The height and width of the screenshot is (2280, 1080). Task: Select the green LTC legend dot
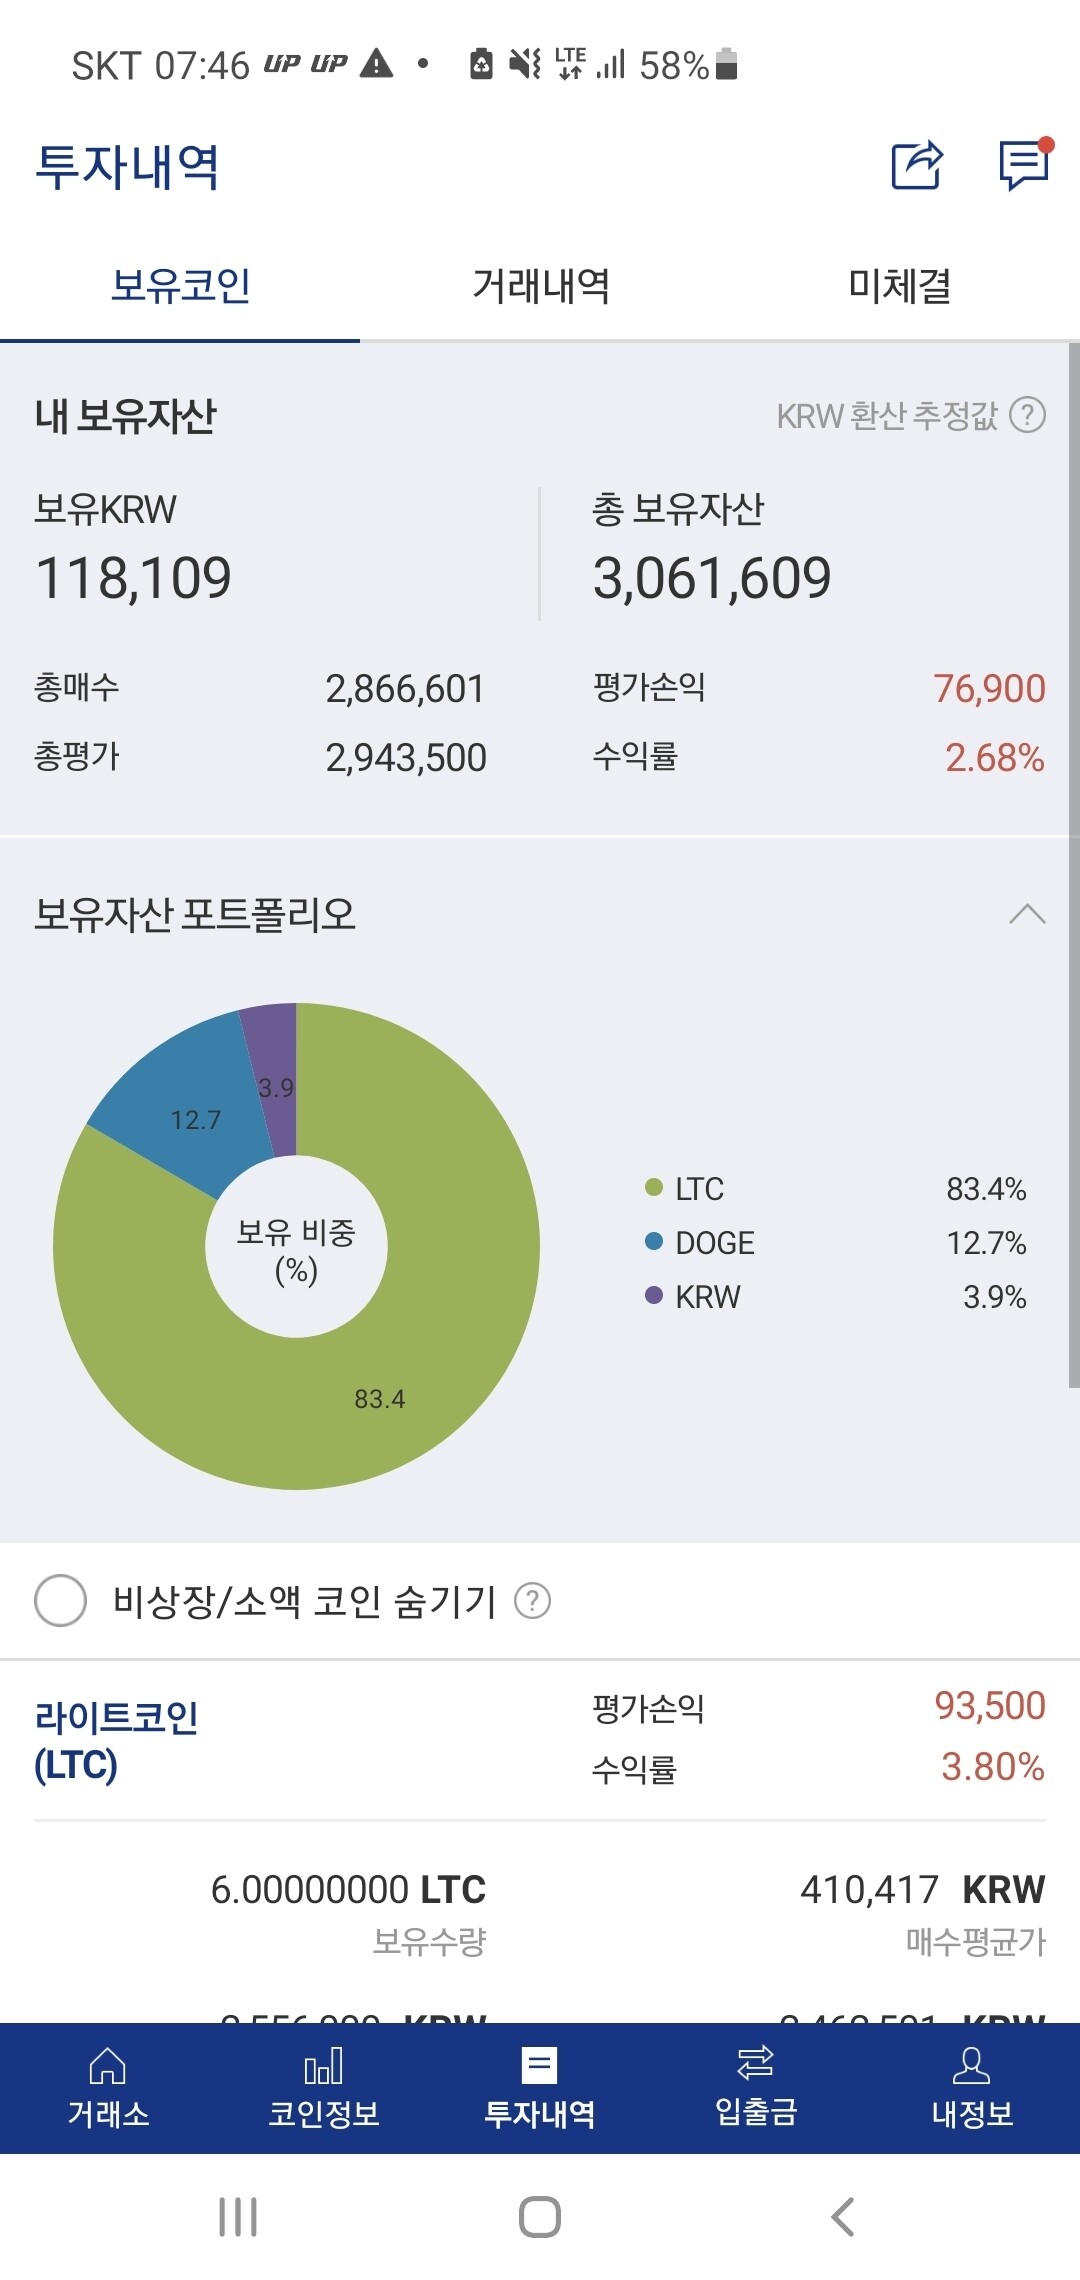coord(653,1190)
